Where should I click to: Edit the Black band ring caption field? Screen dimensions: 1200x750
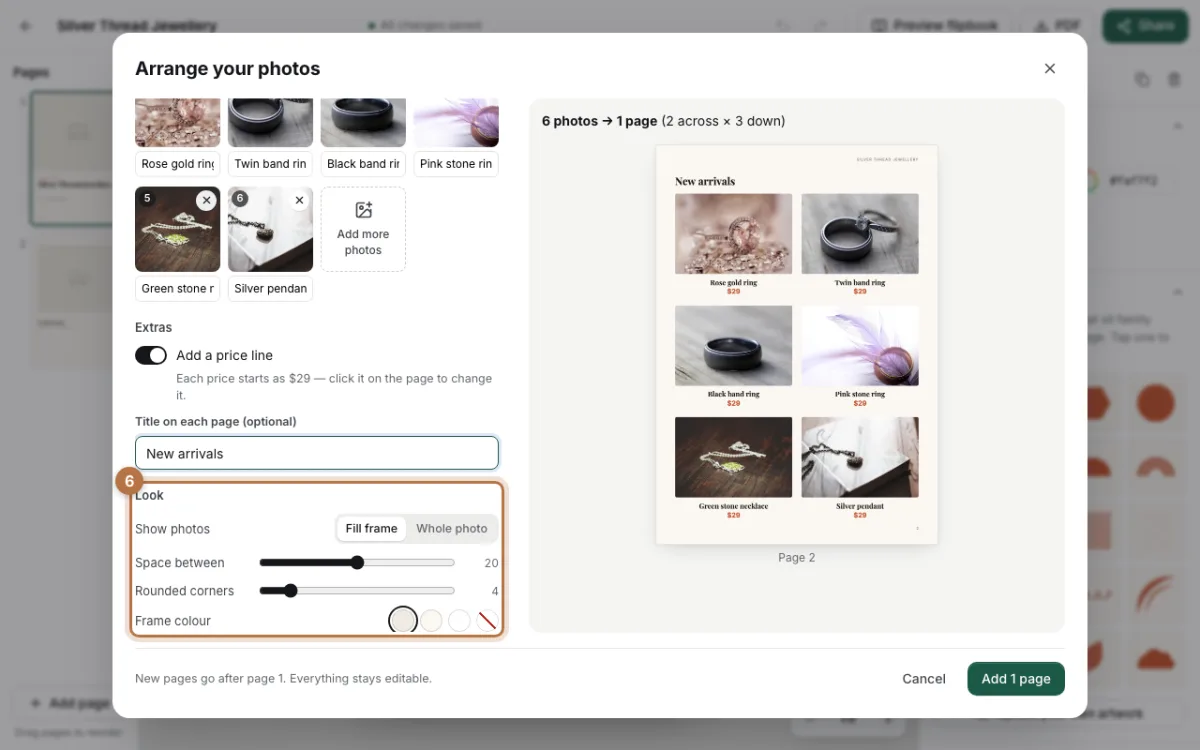coord(363,164)
